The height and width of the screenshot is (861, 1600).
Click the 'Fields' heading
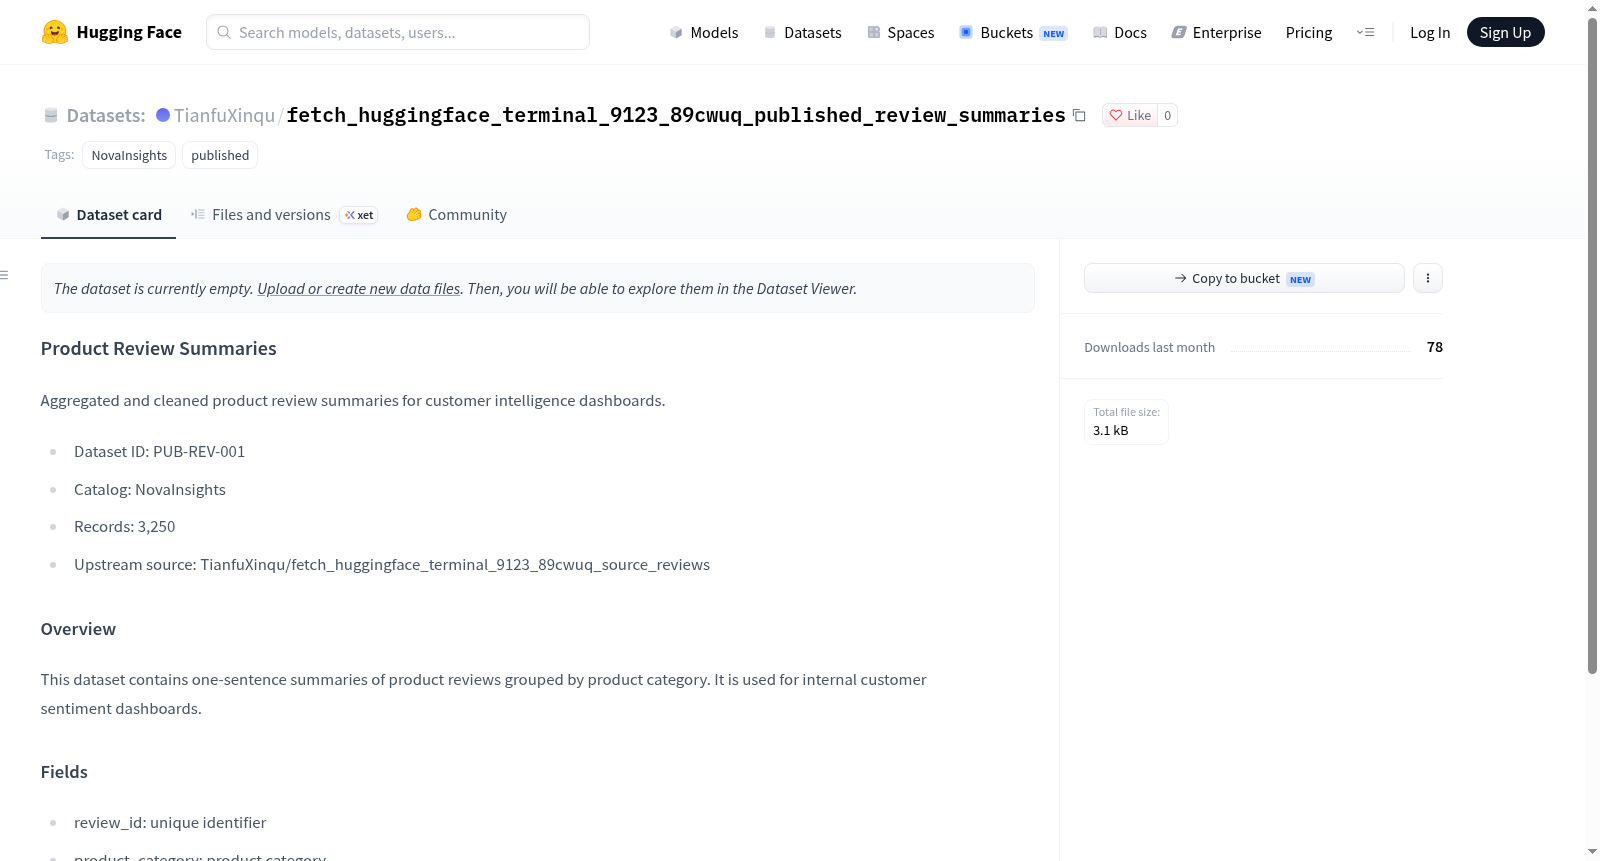coord(64,772)
